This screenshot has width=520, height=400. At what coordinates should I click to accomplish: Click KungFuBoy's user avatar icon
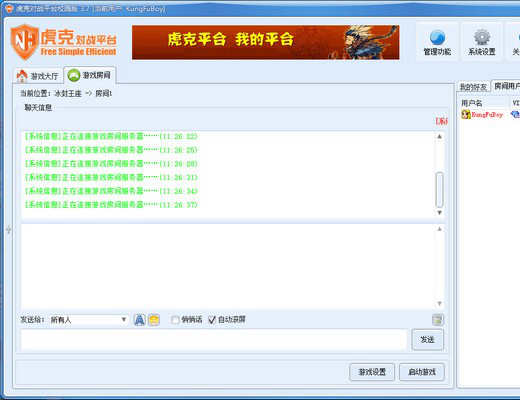465,114
